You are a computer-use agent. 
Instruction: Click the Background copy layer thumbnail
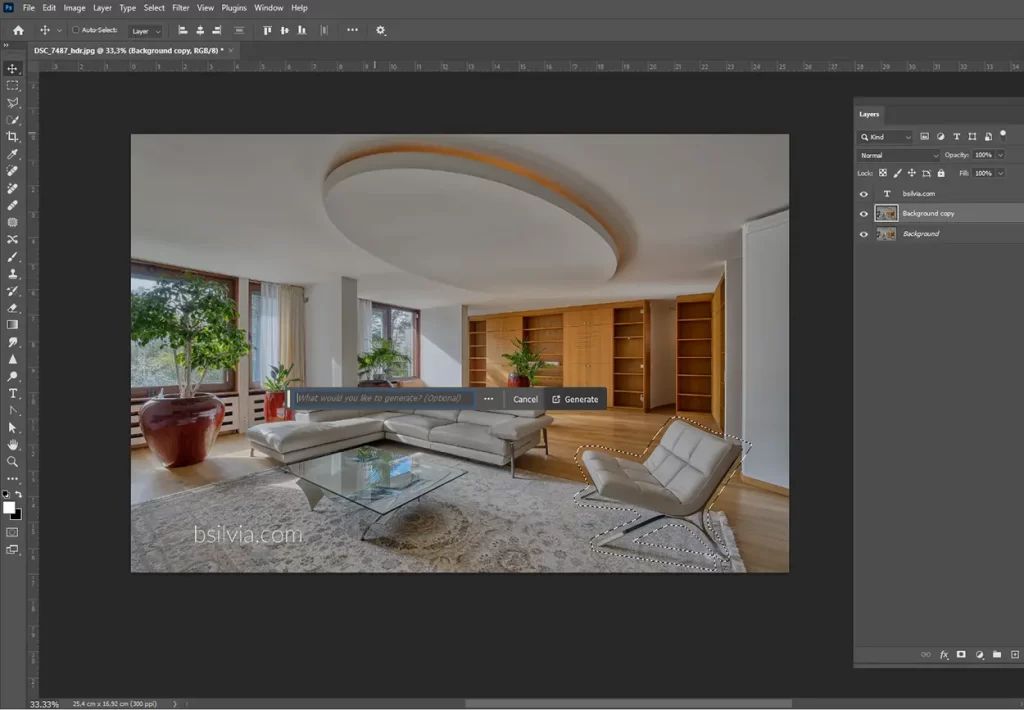point(886,214)
